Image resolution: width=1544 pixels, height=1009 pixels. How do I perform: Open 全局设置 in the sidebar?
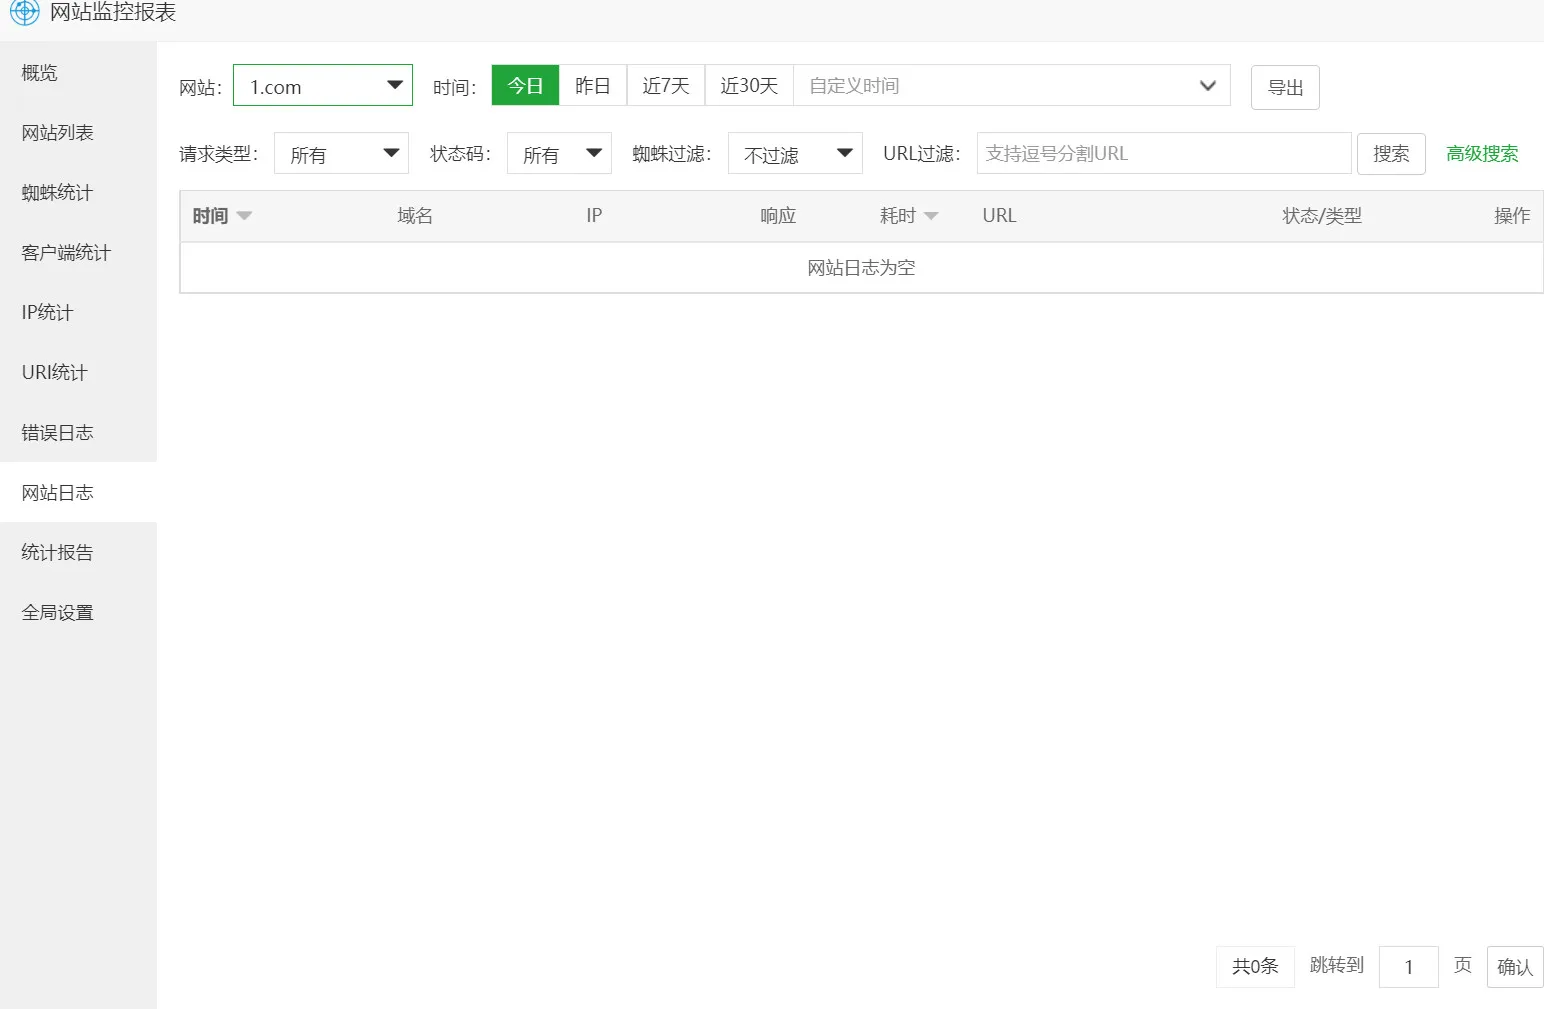78,612
